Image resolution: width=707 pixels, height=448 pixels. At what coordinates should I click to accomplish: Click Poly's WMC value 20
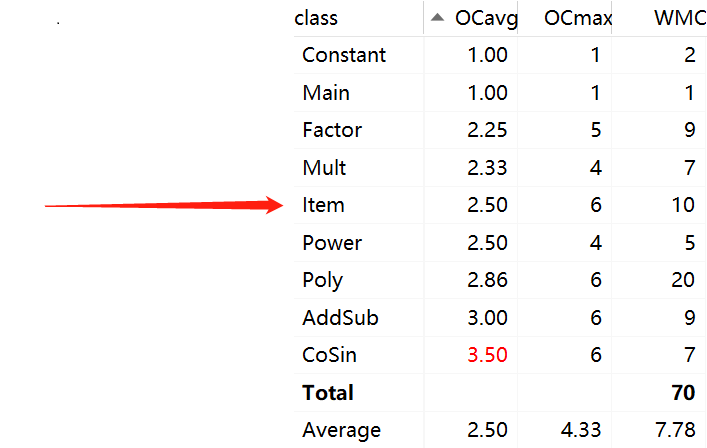pyautogui.click(x=683, y=280)
